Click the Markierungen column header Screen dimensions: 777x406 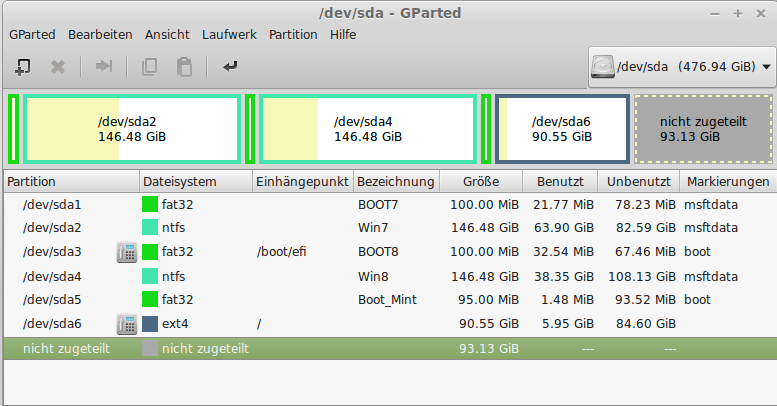coord(728,181)
